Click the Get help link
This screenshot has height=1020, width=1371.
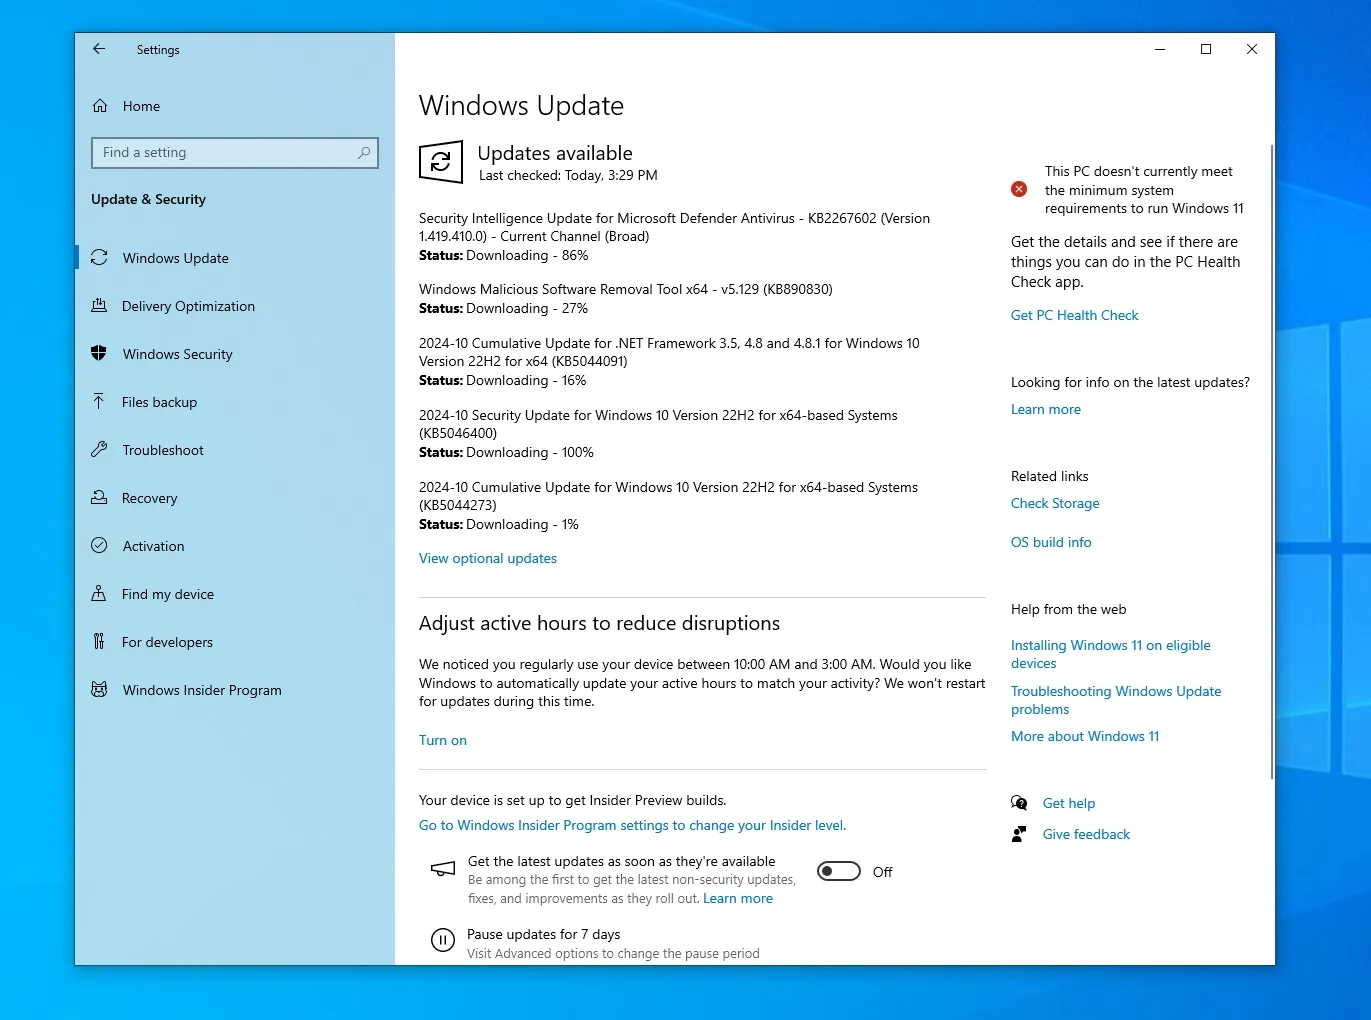[1069, 803]
